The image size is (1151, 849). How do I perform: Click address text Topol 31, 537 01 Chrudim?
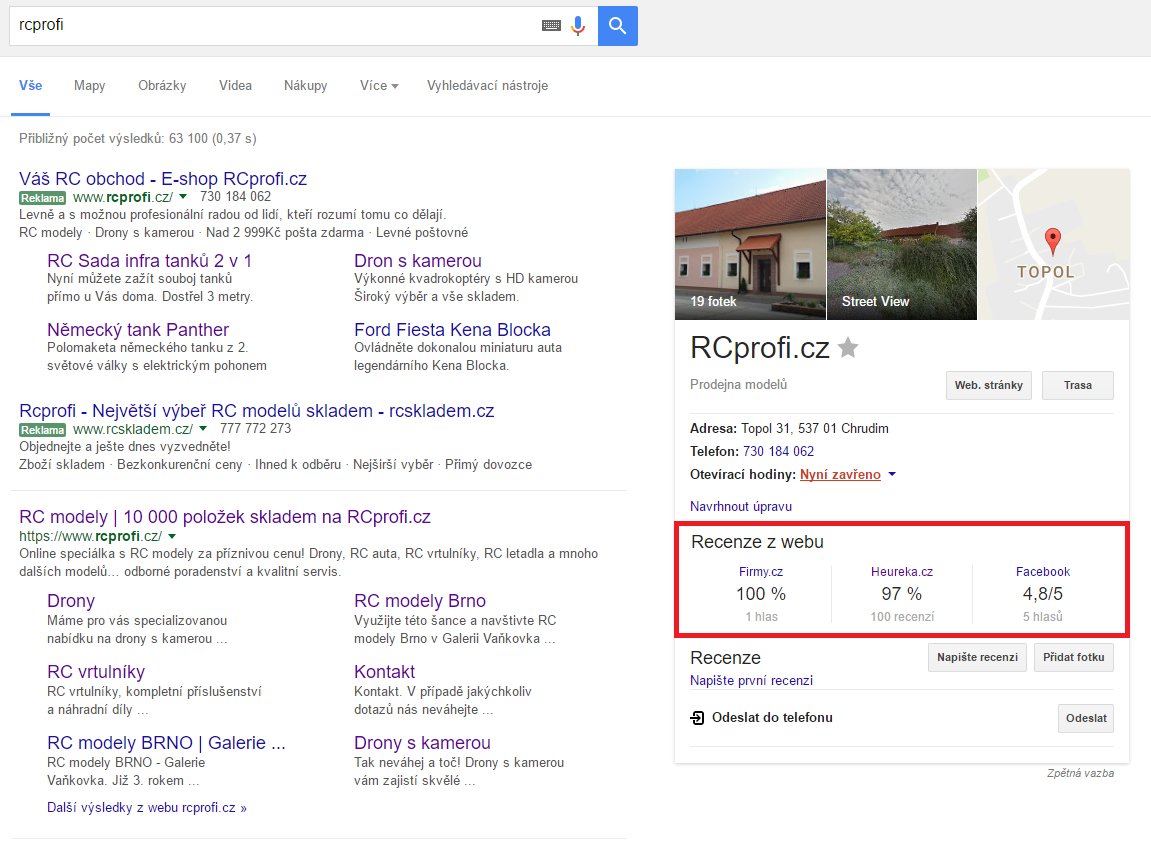point(815,429)
